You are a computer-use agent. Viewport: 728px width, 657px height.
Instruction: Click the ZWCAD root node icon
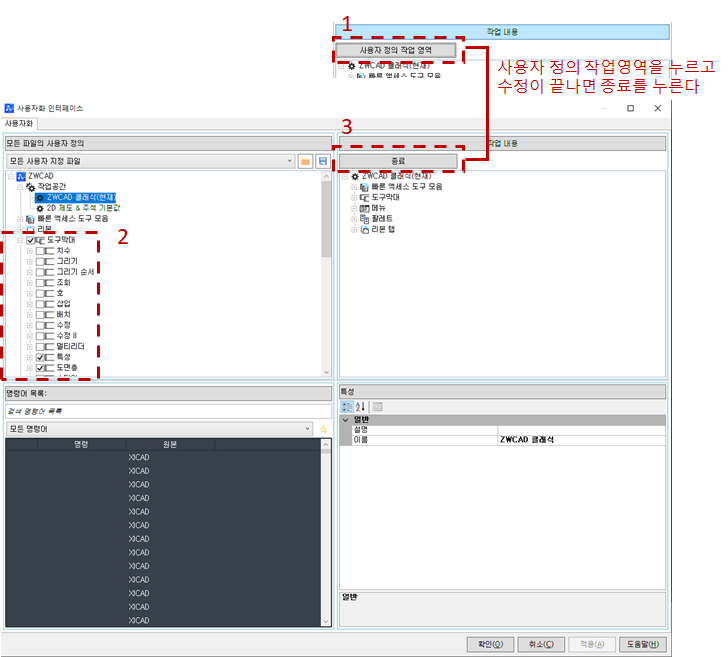pos(21,176)
